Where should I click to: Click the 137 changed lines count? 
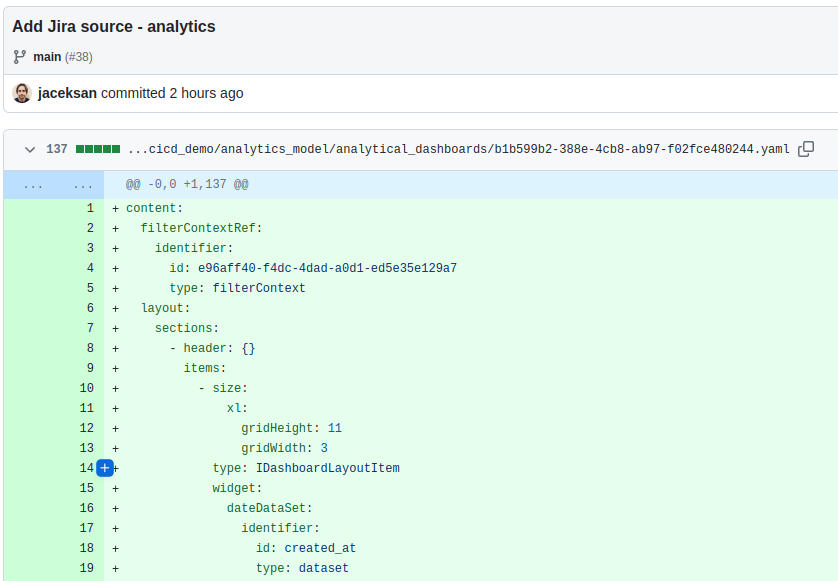[x=57, y=148]
